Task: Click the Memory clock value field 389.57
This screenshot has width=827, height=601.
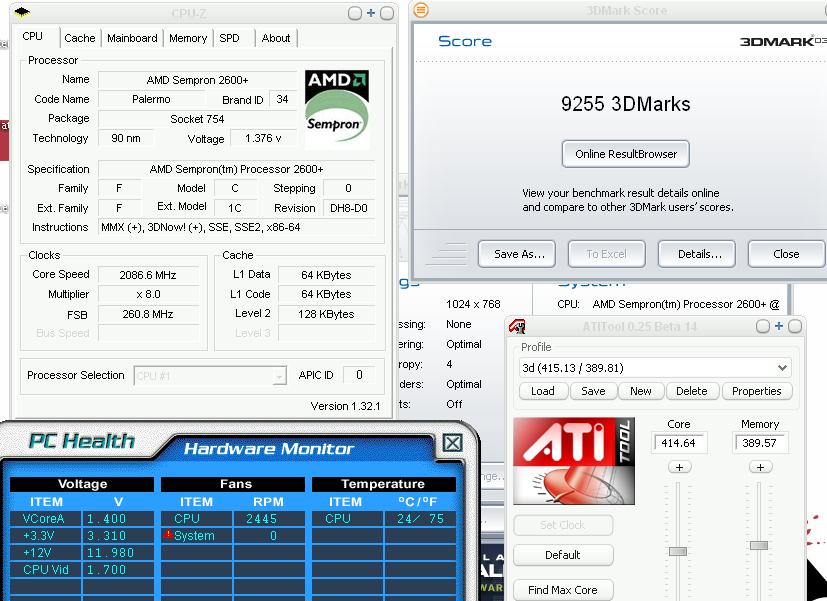Action: coord(760,443)
